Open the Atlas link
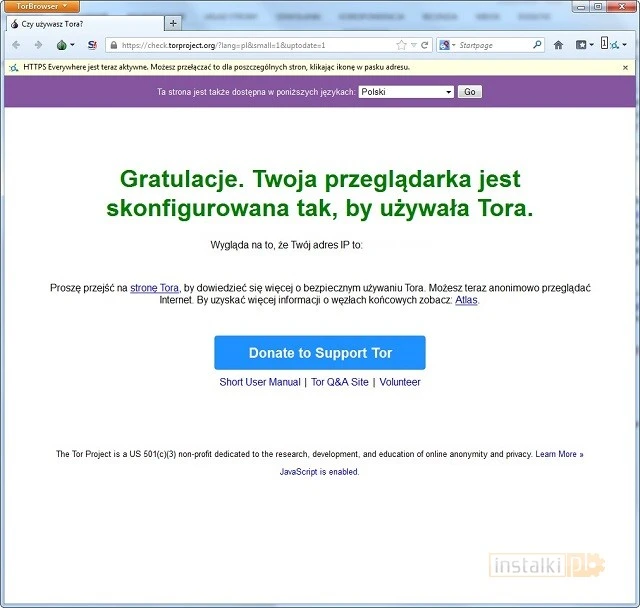The height and width of the screenshot is (608, 640). pos(466,300)
